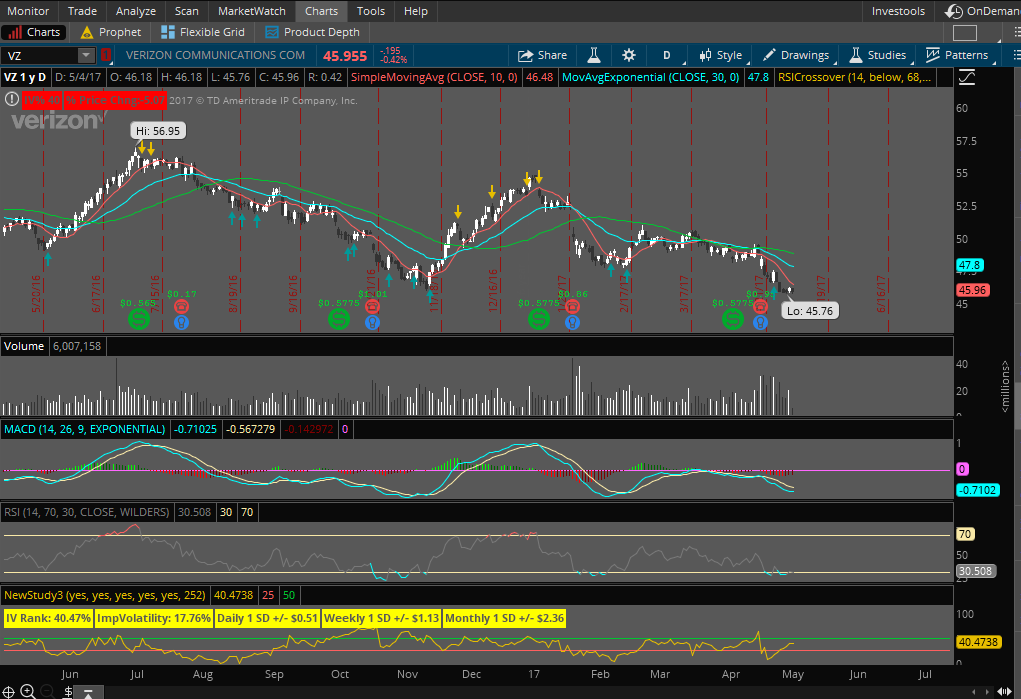
Task: Zoom in using the magnifier icon
Action: click(26, 690)
